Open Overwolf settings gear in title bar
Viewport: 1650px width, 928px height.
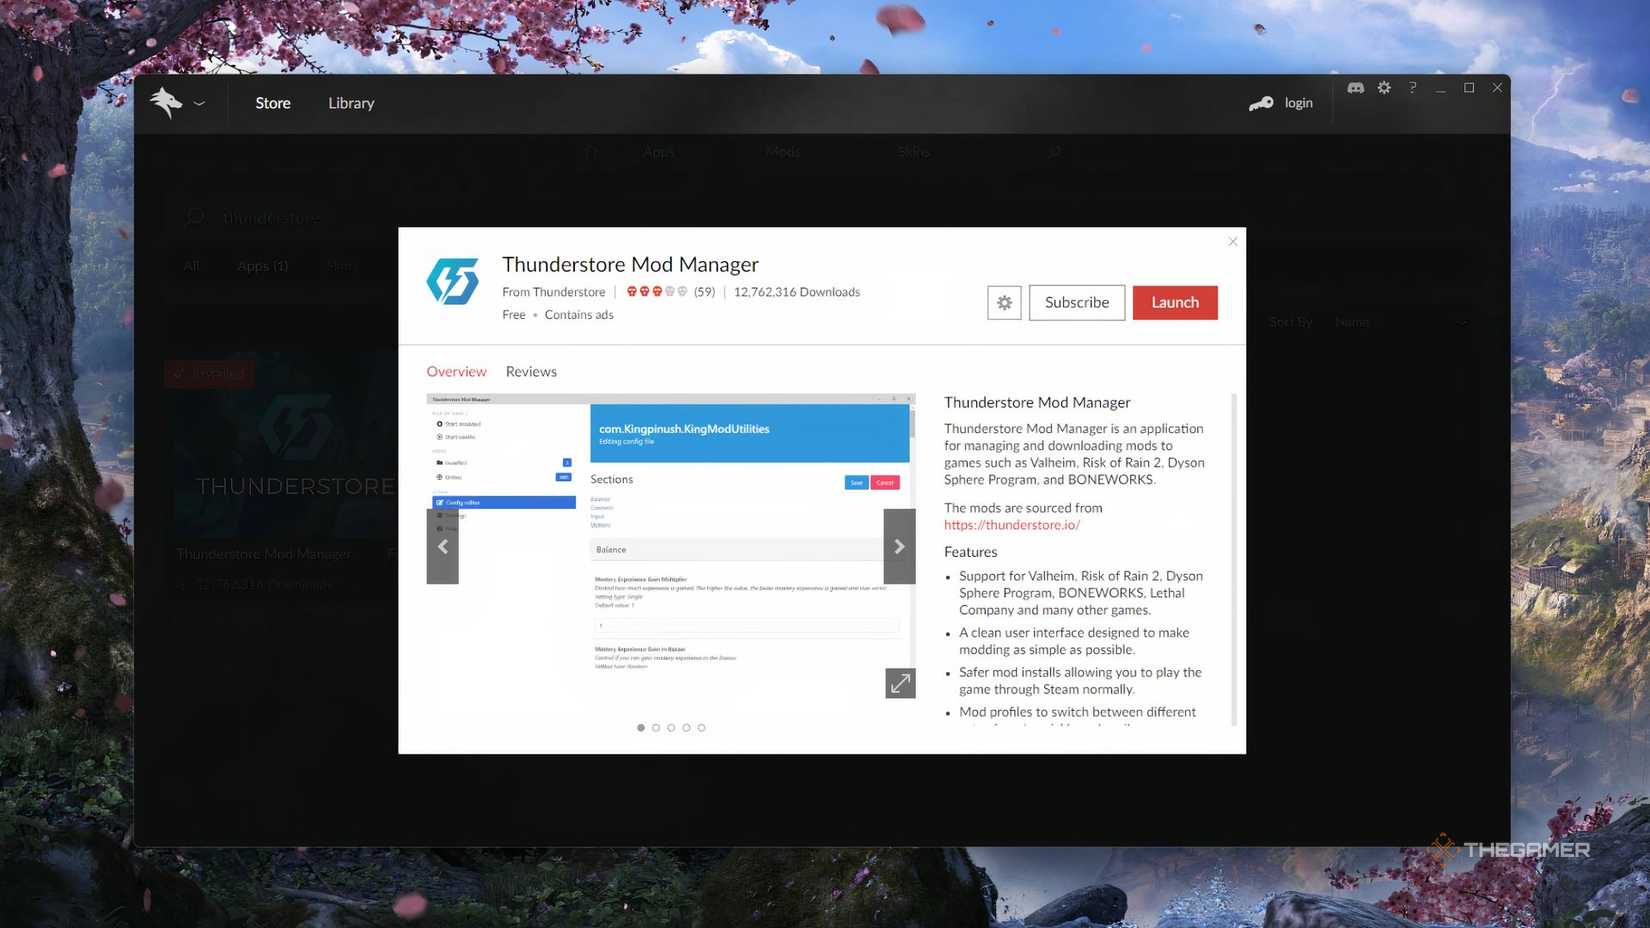pos(1384,88)
